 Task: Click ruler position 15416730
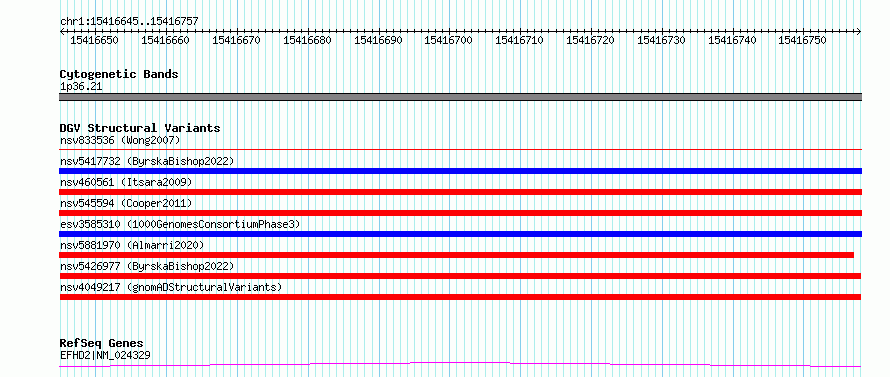661,40
